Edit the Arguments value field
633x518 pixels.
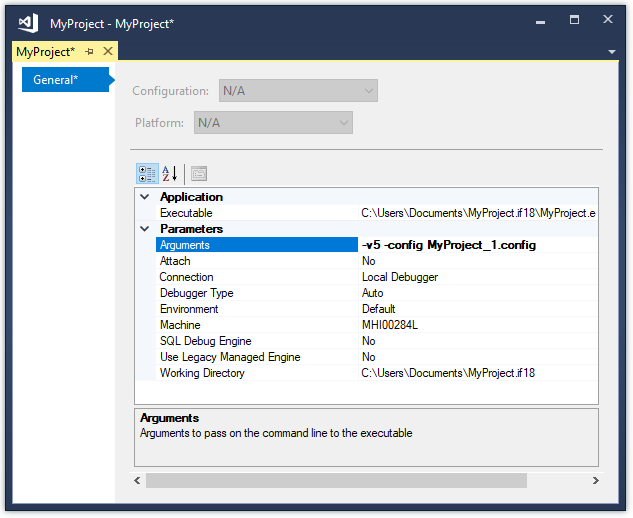click(x=478, y=245)
